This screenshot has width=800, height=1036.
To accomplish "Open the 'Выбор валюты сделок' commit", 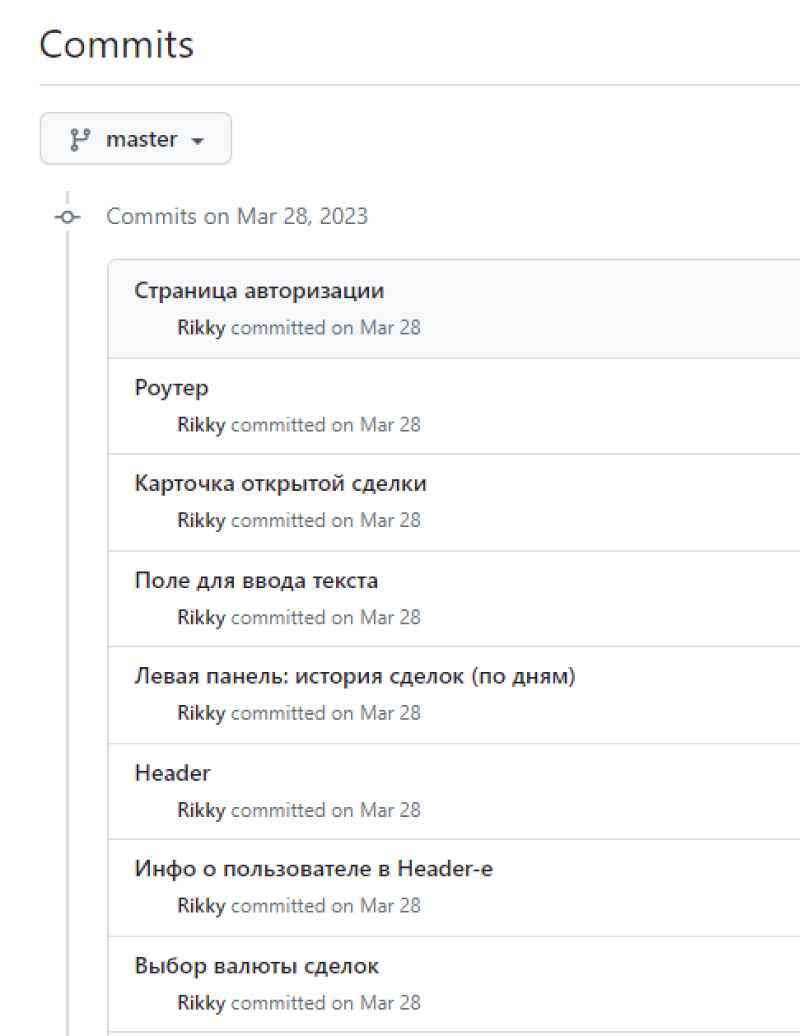I will coord(256,966).
